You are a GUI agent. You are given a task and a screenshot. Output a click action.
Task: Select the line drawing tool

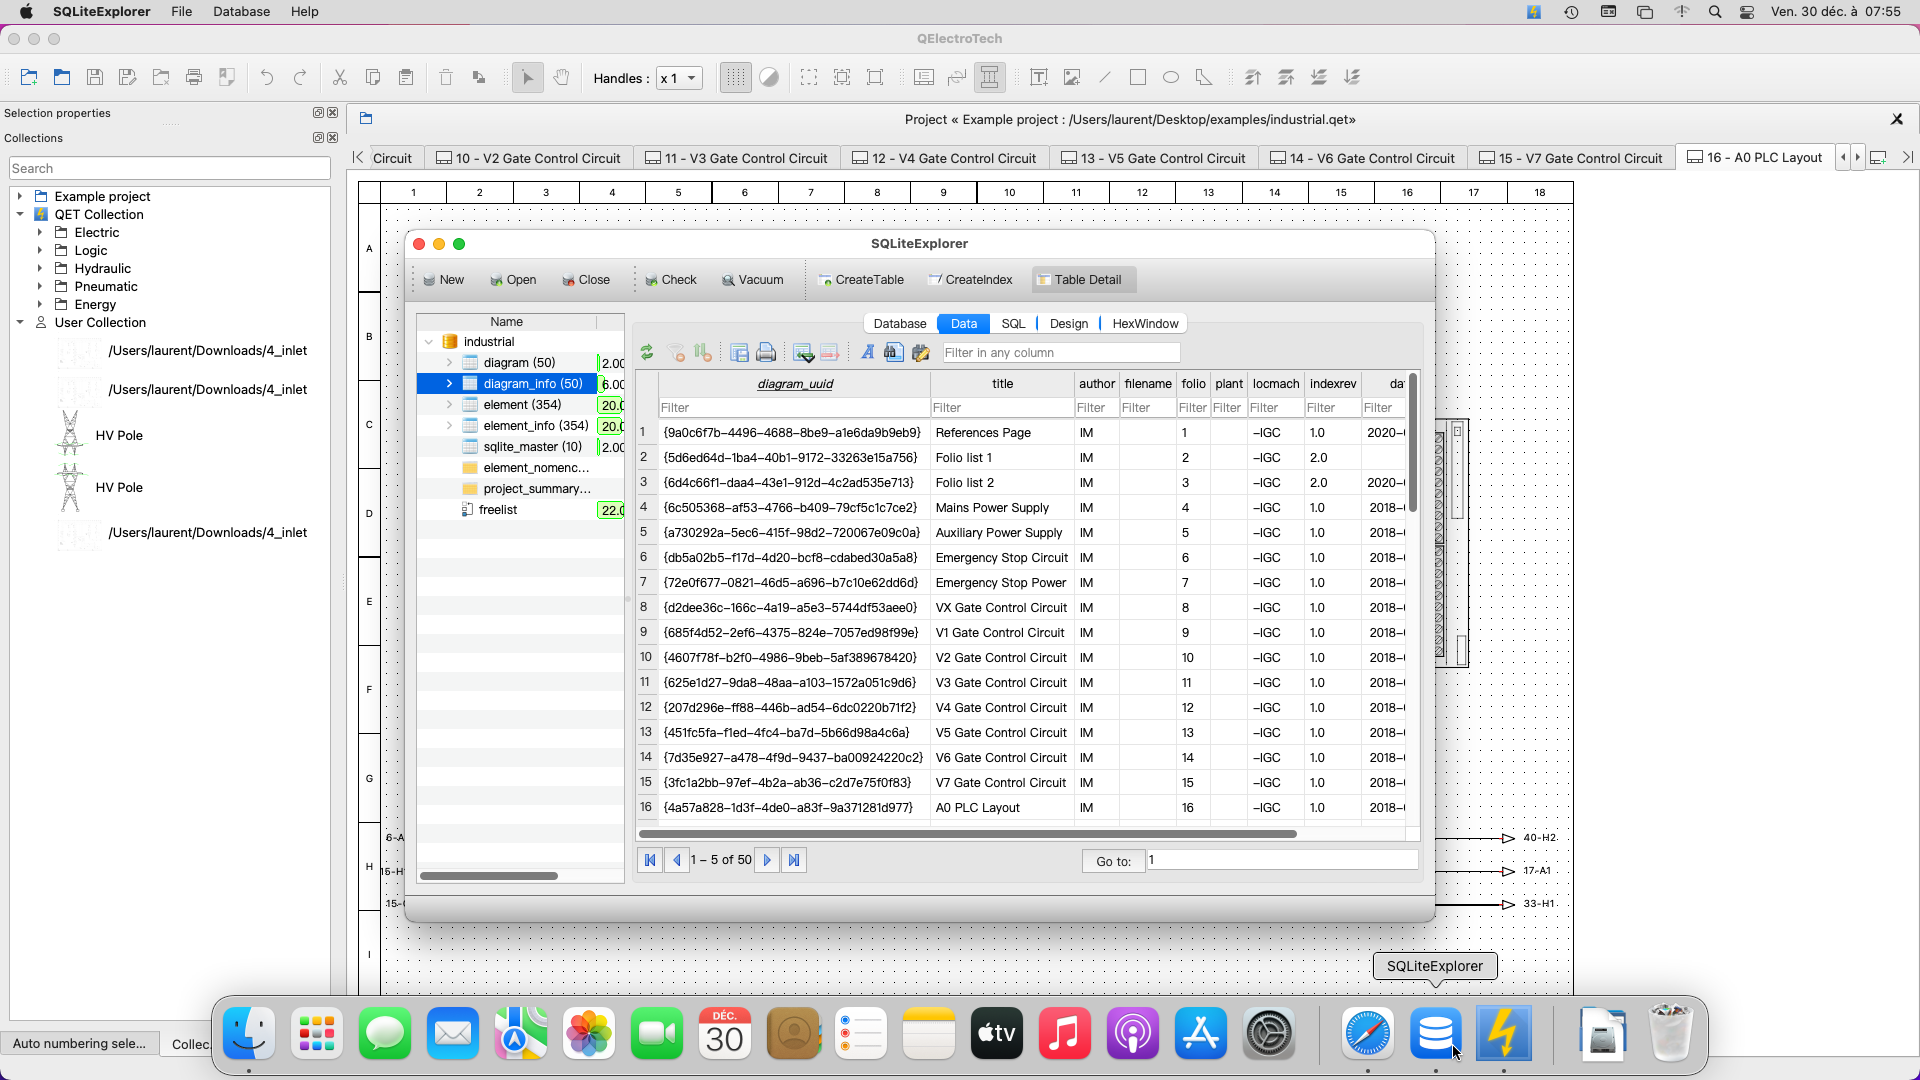pos(1105,78)
